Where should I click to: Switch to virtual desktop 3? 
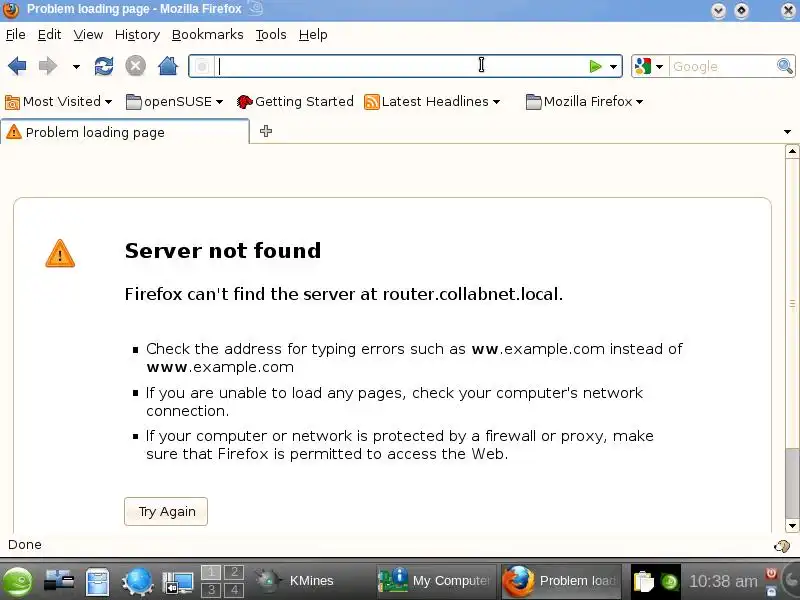[211, 590]
